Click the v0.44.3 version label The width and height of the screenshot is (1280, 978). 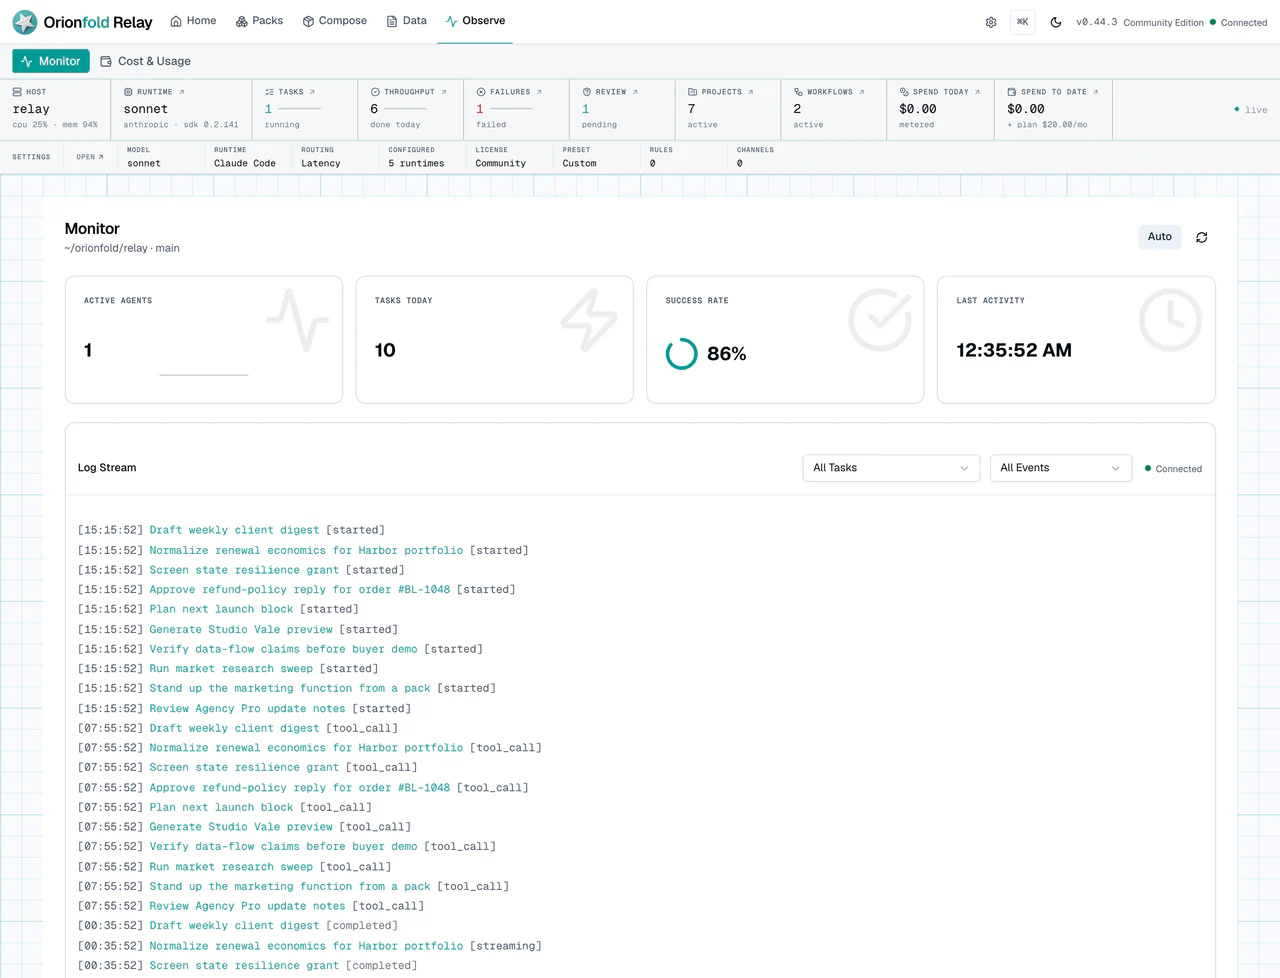tap(1097, 22)
